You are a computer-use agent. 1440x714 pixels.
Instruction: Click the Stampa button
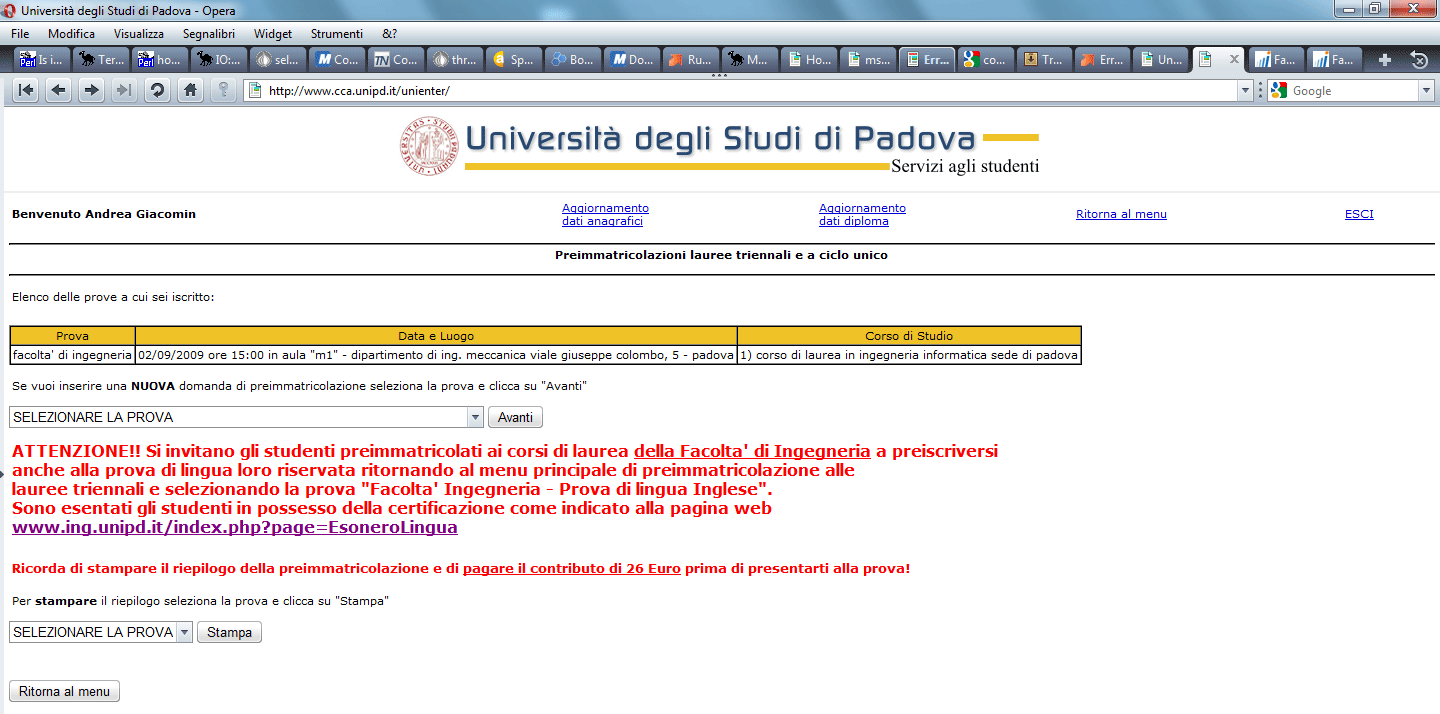[229, 632]
